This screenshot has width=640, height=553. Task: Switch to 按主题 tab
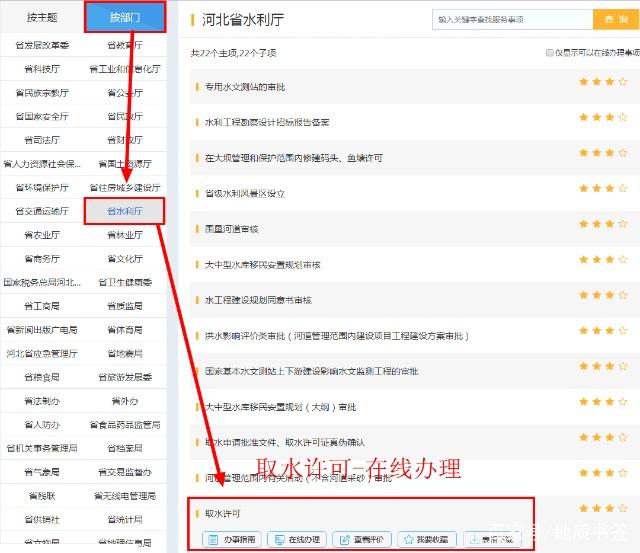42,17
